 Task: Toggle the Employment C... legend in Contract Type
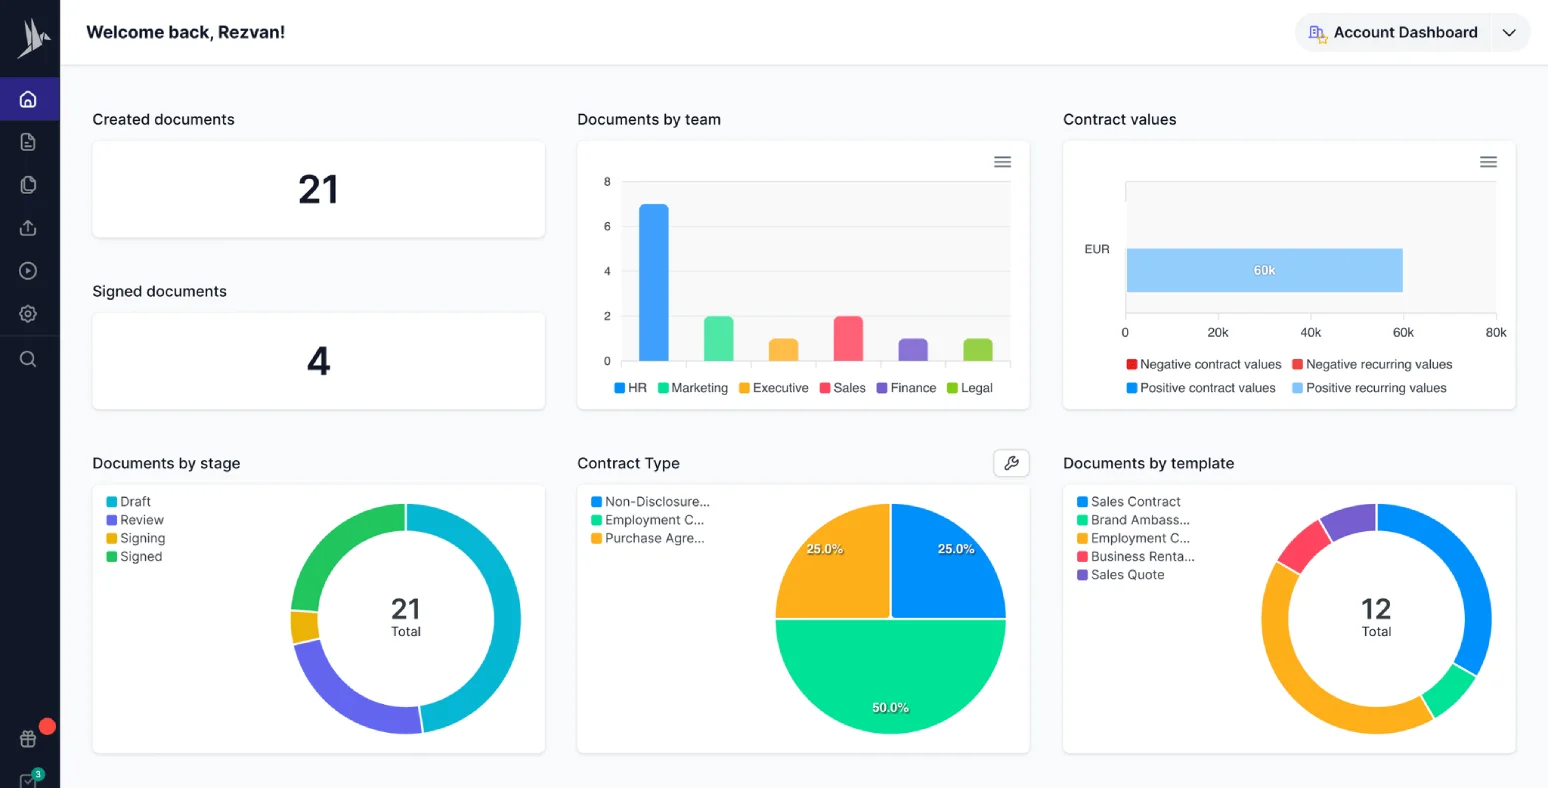648,520
